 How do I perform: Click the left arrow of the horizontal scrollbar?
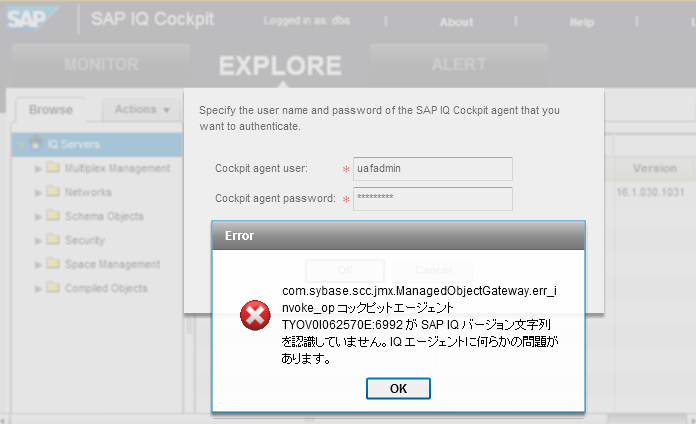(x=4, y=420)
